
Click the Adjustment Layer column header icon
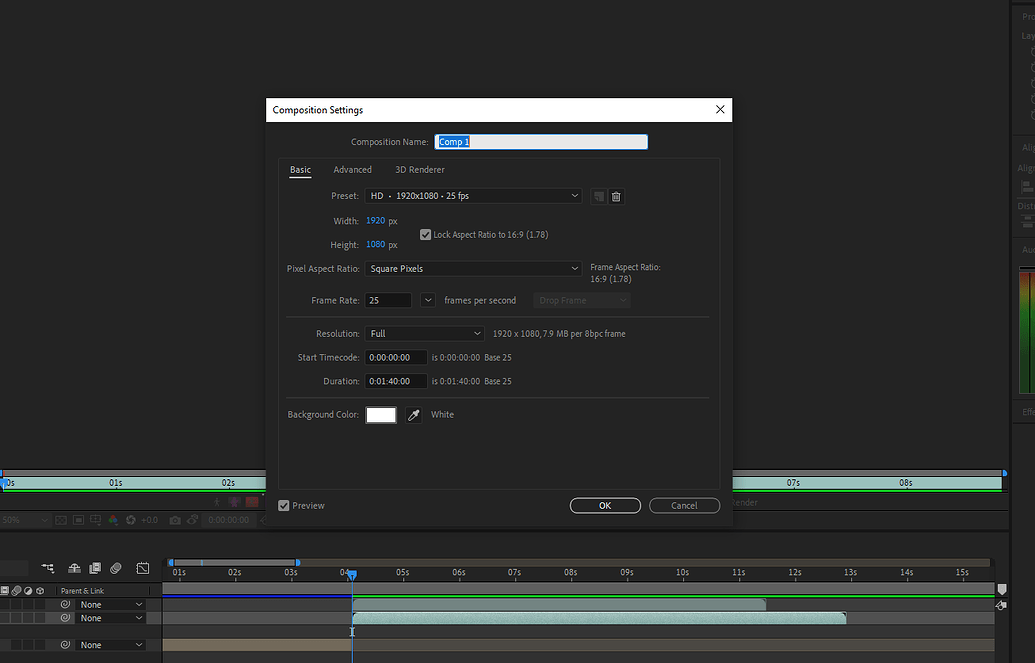28,590
